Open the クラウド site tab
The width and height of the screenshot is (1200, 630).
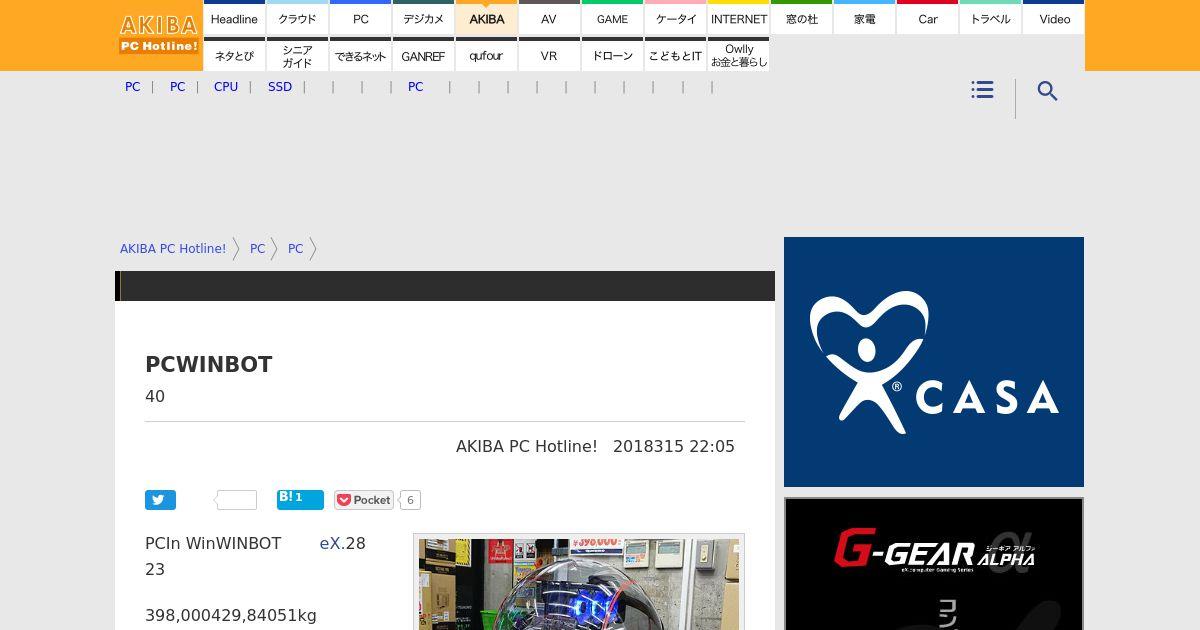coord(297,19)
